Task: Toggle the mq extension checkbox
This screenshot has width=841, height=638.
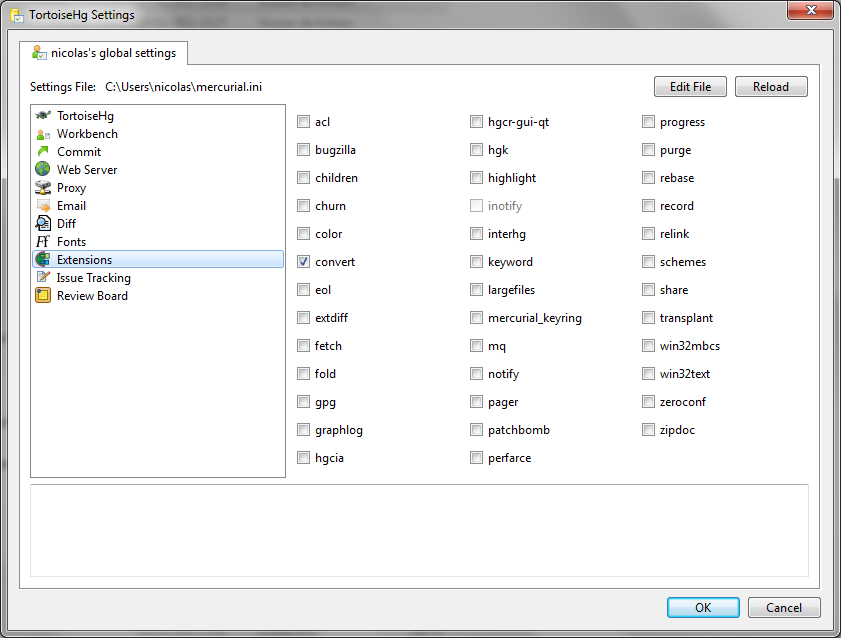Action: coord(477,346)
